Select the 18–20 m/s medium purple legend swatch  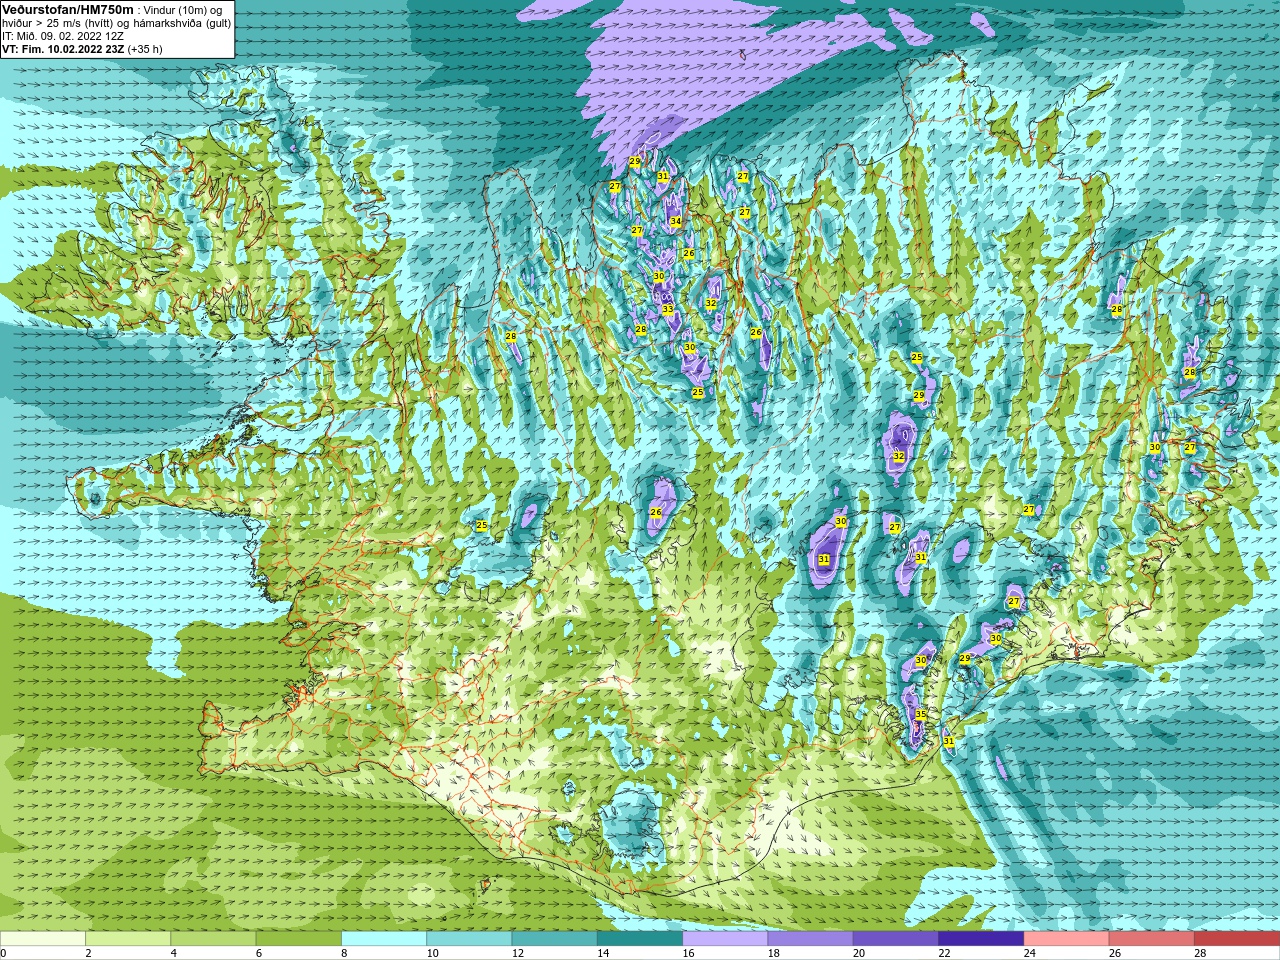click(x=811, y=939)
